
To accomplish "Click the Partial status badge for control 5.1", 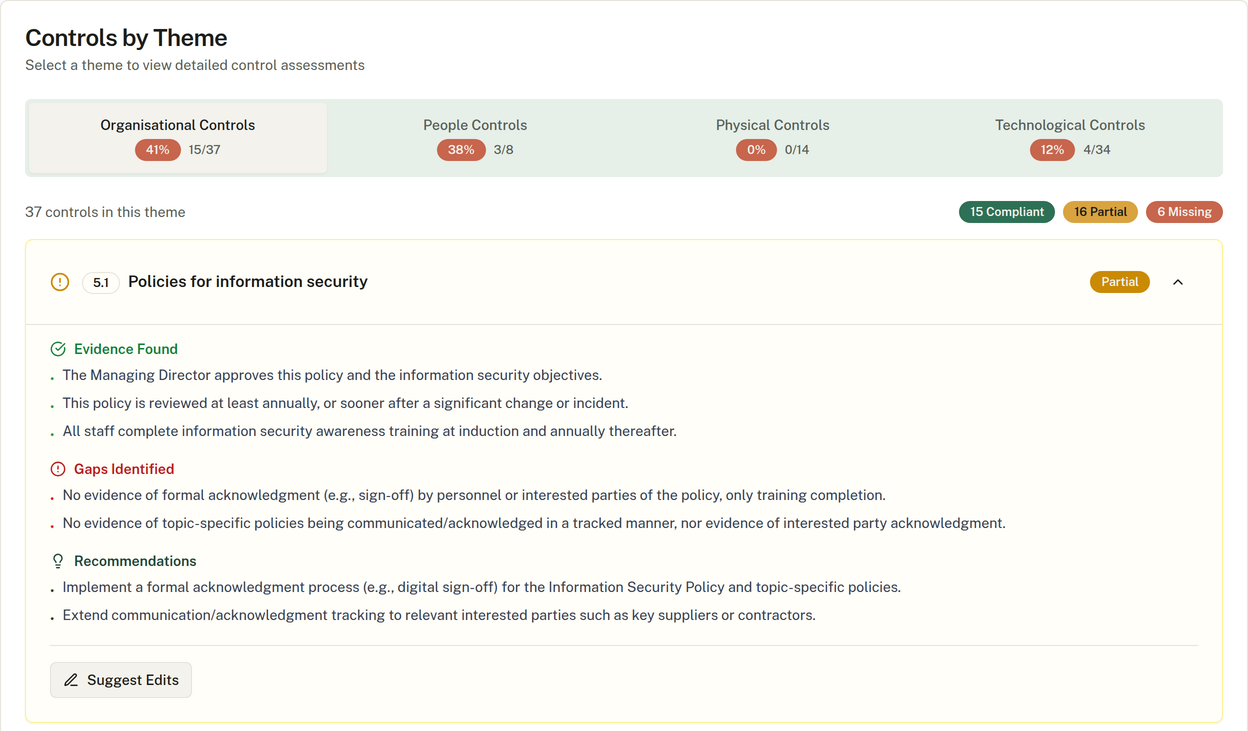I will (x=1120, y=282).
